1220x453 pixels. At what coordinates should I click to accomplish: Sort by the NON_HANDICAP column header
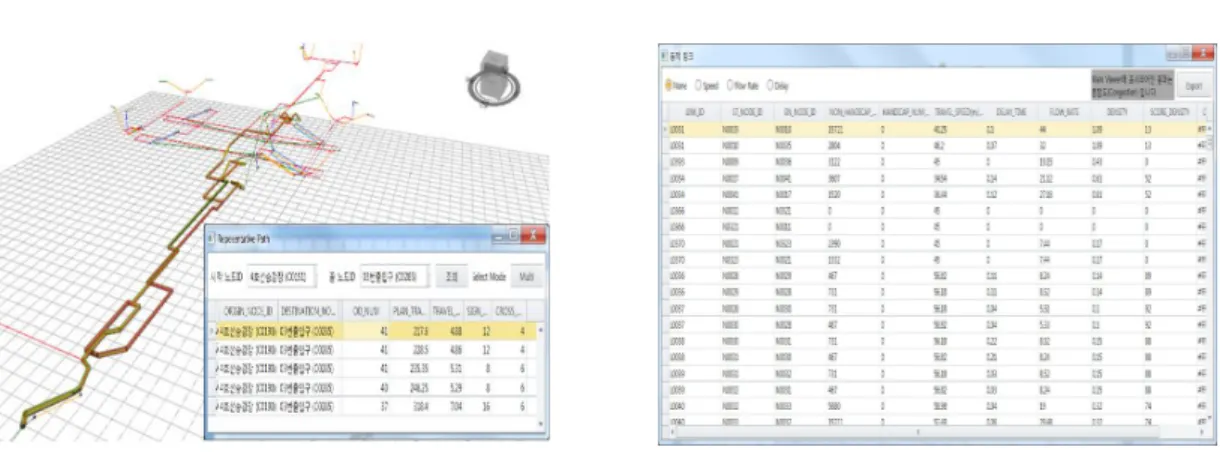click(854, 112)
